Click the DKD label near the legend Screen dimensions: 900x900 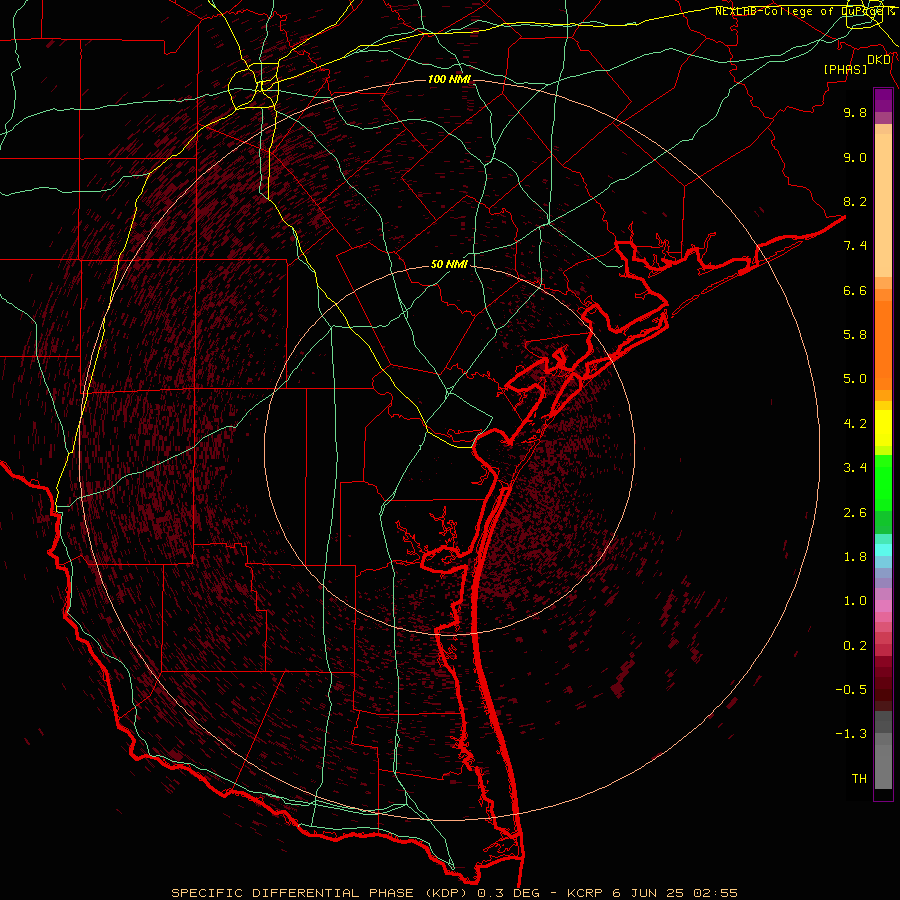(x=879, y=59)
